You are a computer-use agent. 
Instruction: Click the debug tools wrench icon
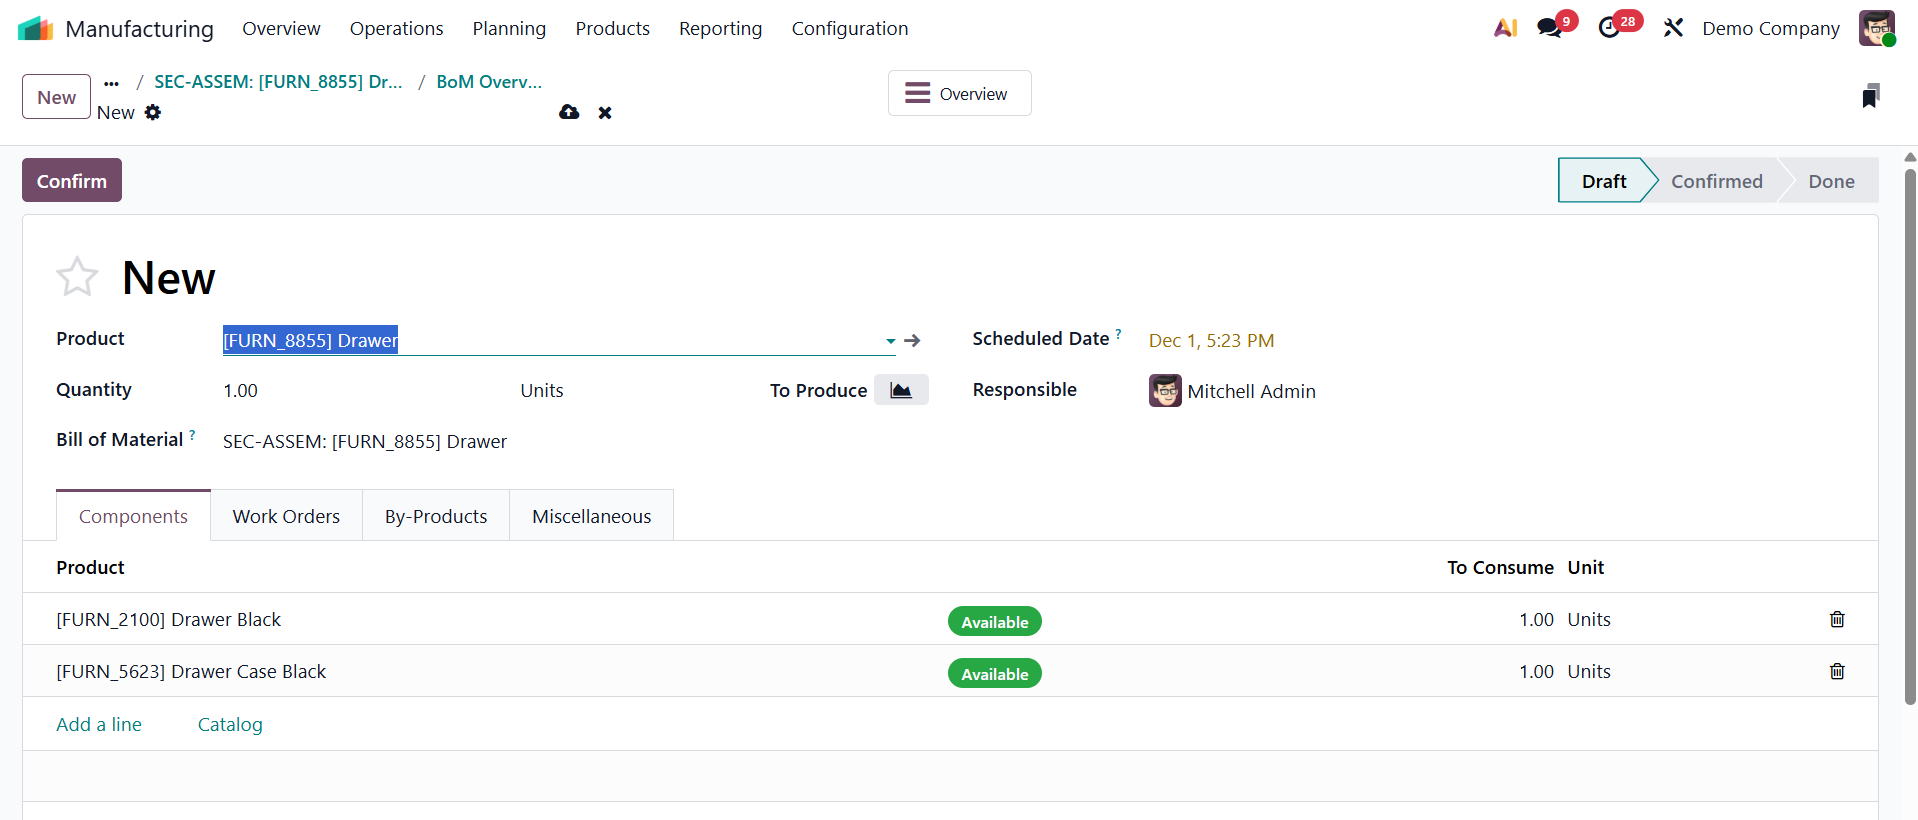(1673, 28)
